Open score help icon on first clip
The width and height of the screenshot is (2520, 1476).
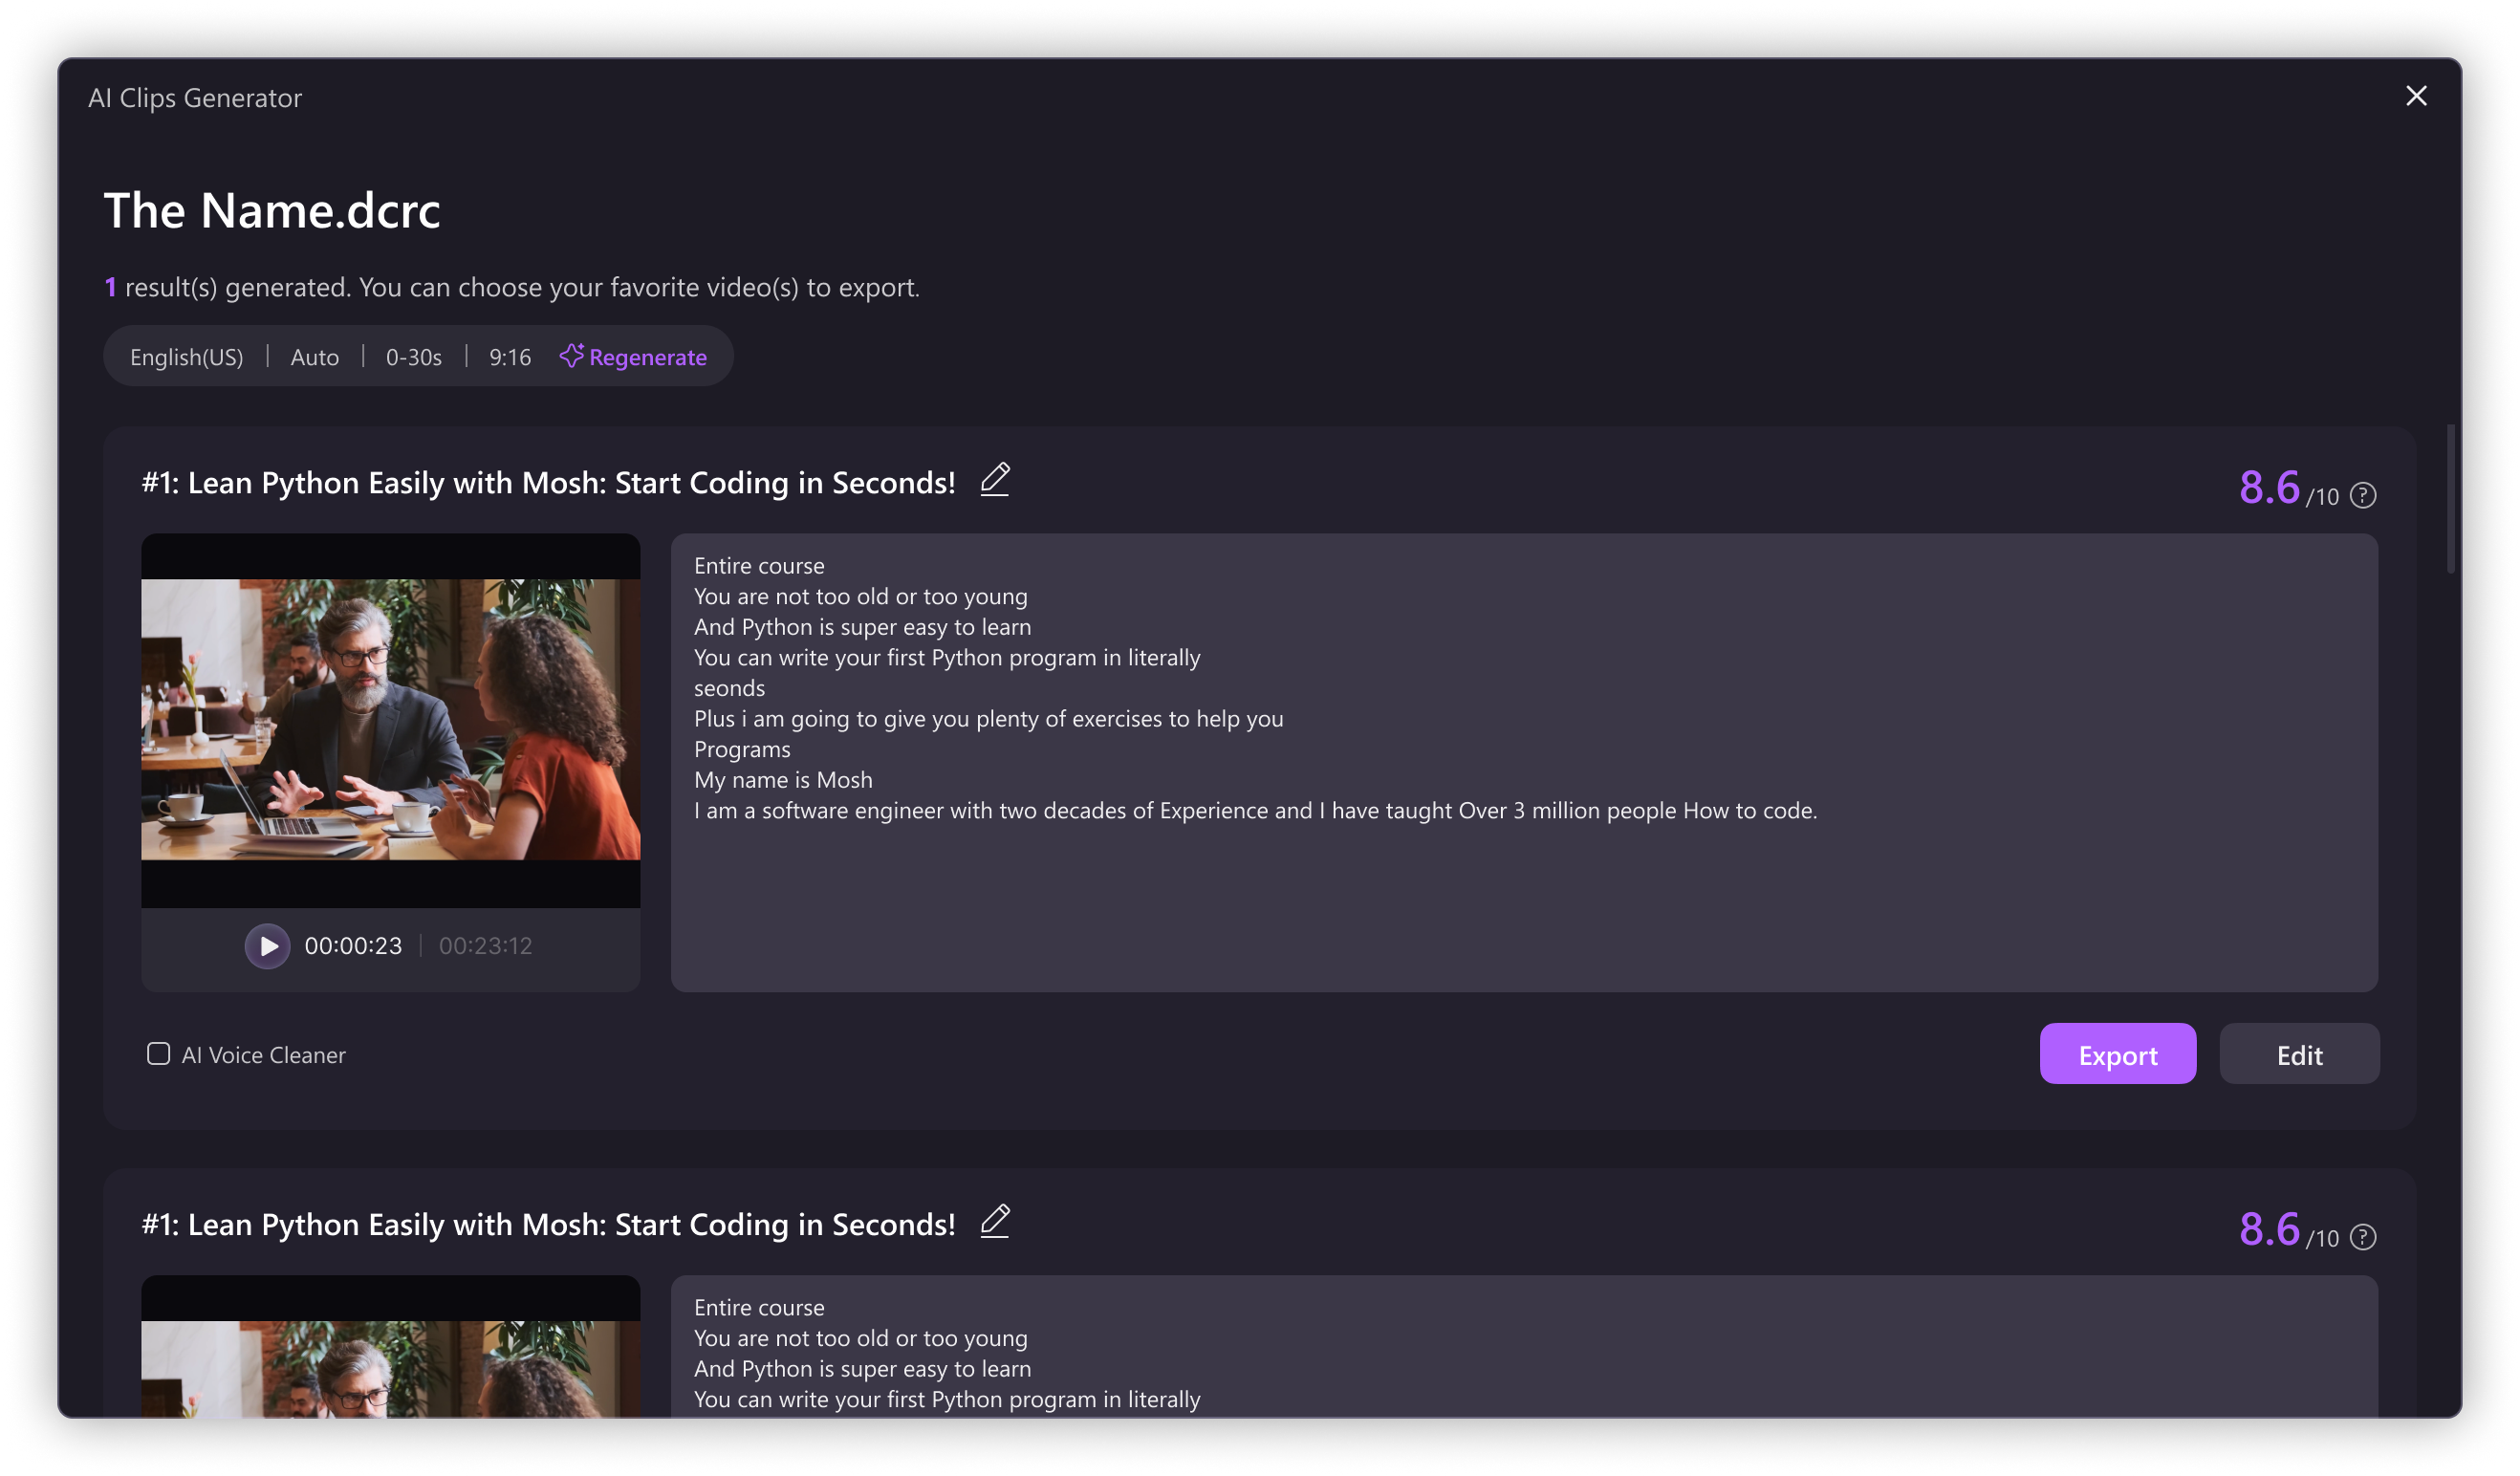pyautogui.click(x=2362, y=496)
